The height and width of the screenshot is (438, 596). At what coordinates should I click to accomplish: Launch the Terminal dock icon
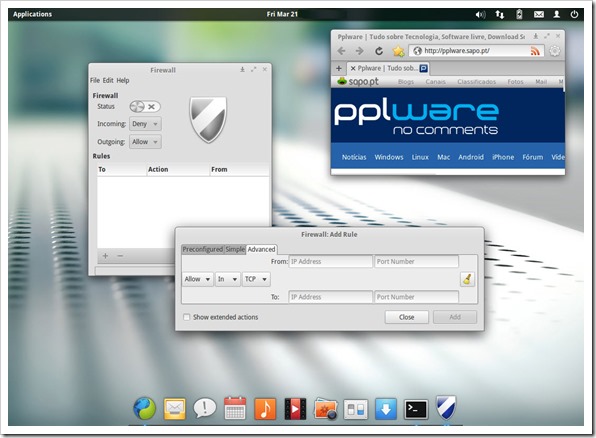pos(415,409)
